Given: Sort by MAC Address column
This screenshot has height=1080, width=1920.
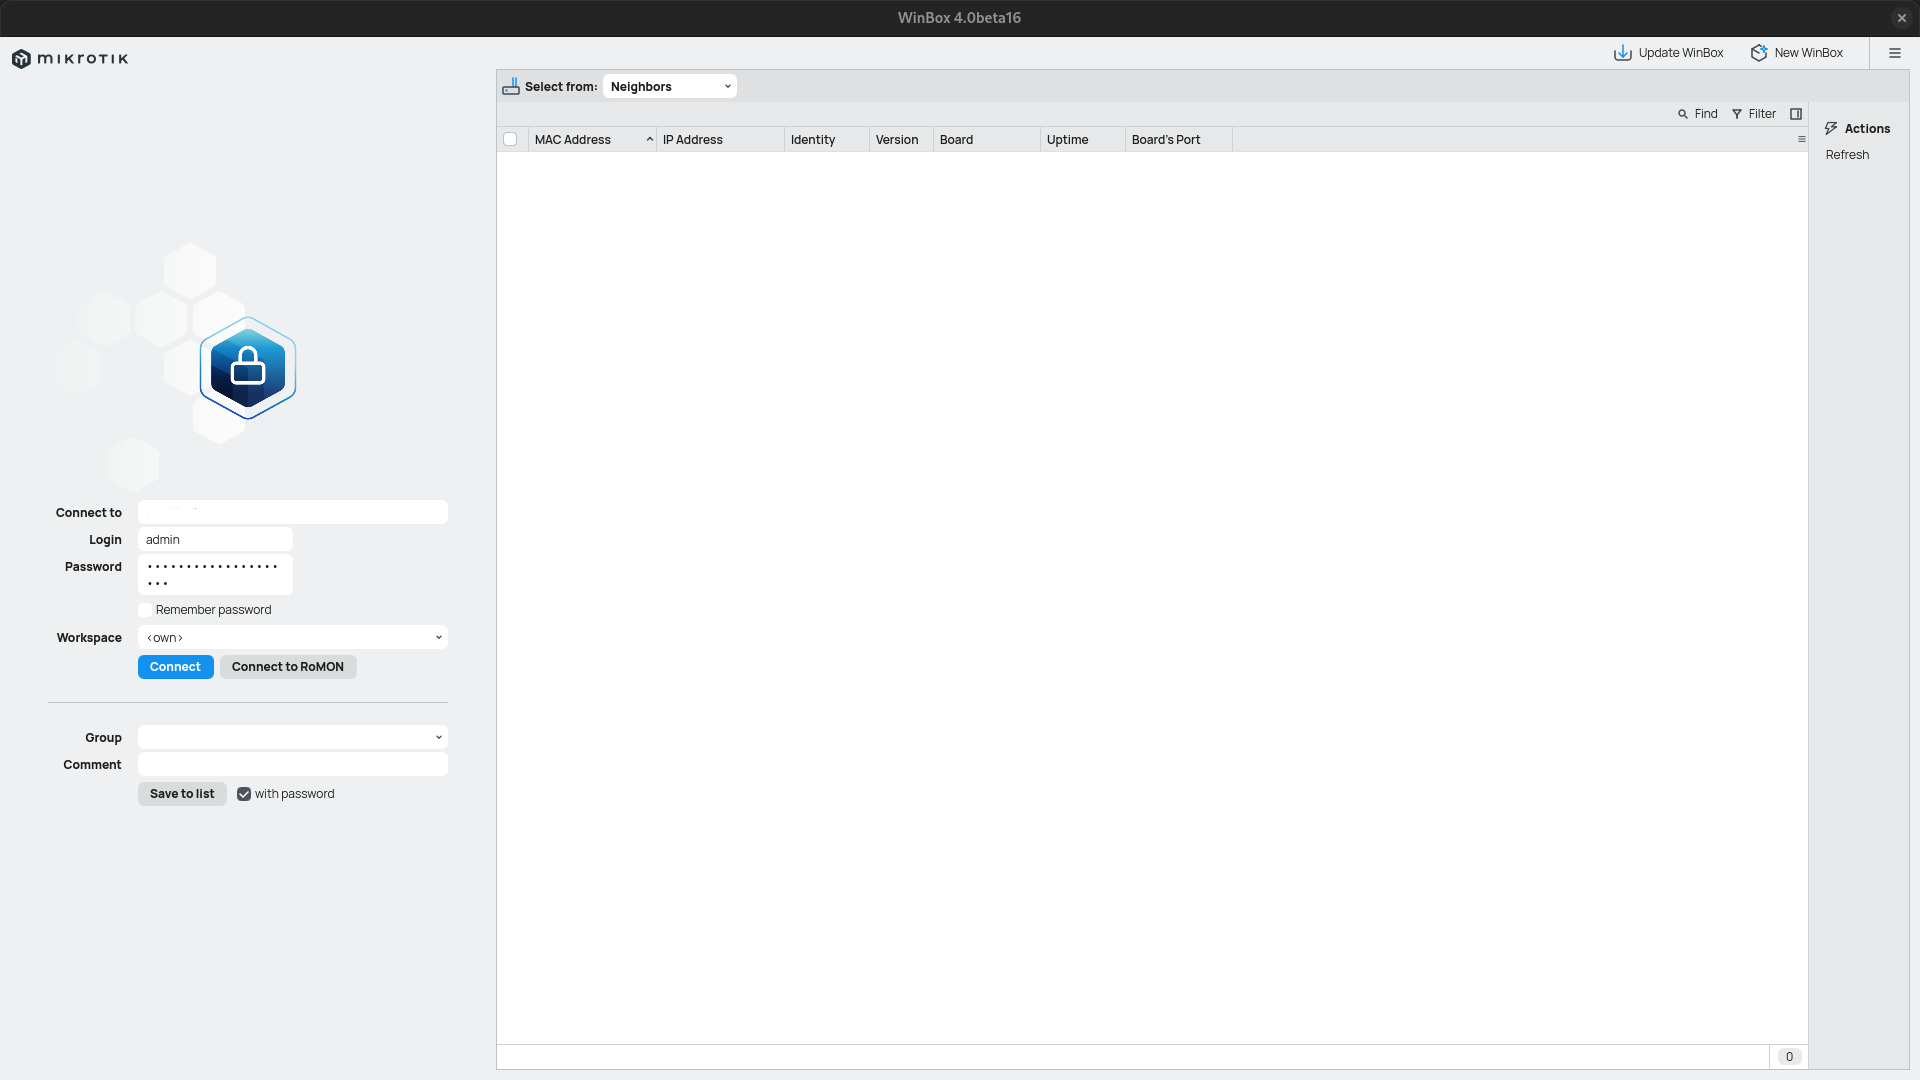Looking at the screenshot, I should [592, 140].
